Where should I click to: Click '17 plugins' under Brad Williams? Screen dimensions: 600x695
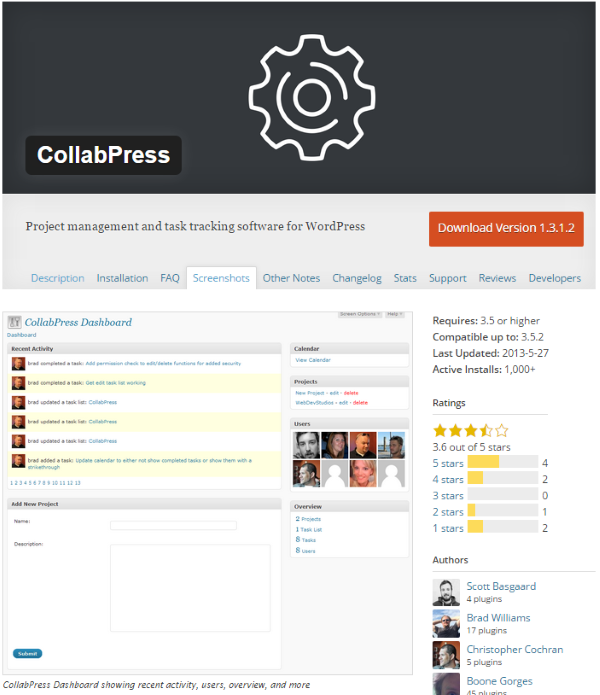coord(487,630)
